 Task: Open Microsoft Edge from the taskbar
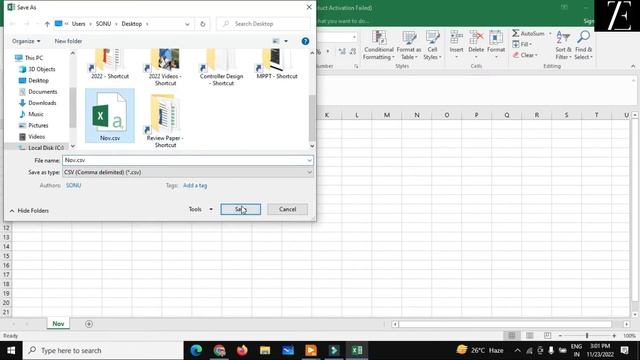[x=196, y=351]
